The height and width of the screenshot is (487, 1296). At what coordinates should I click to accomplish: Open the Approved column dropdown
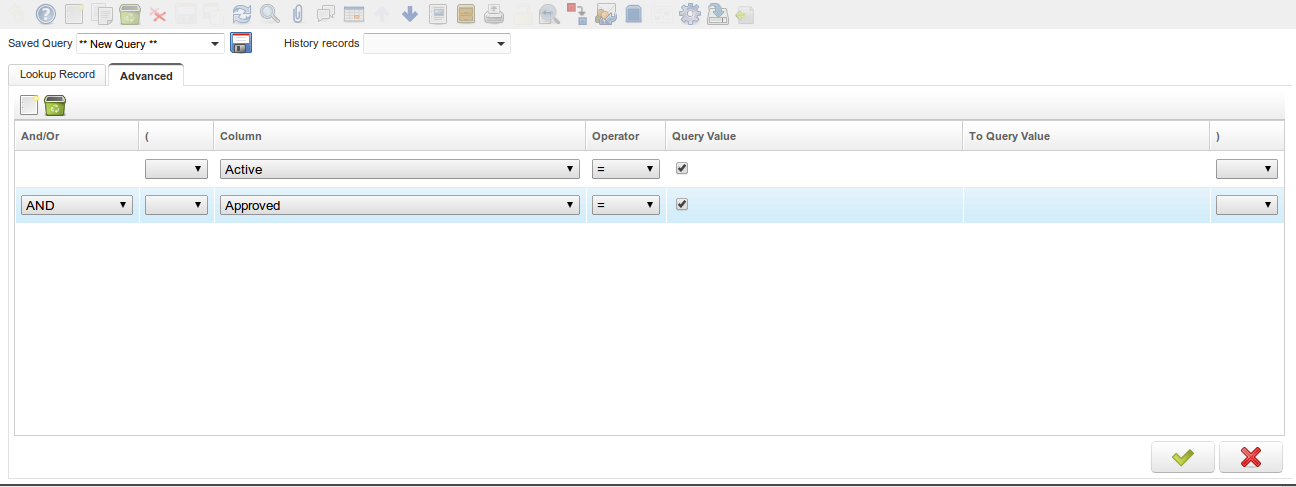(400, 205)
